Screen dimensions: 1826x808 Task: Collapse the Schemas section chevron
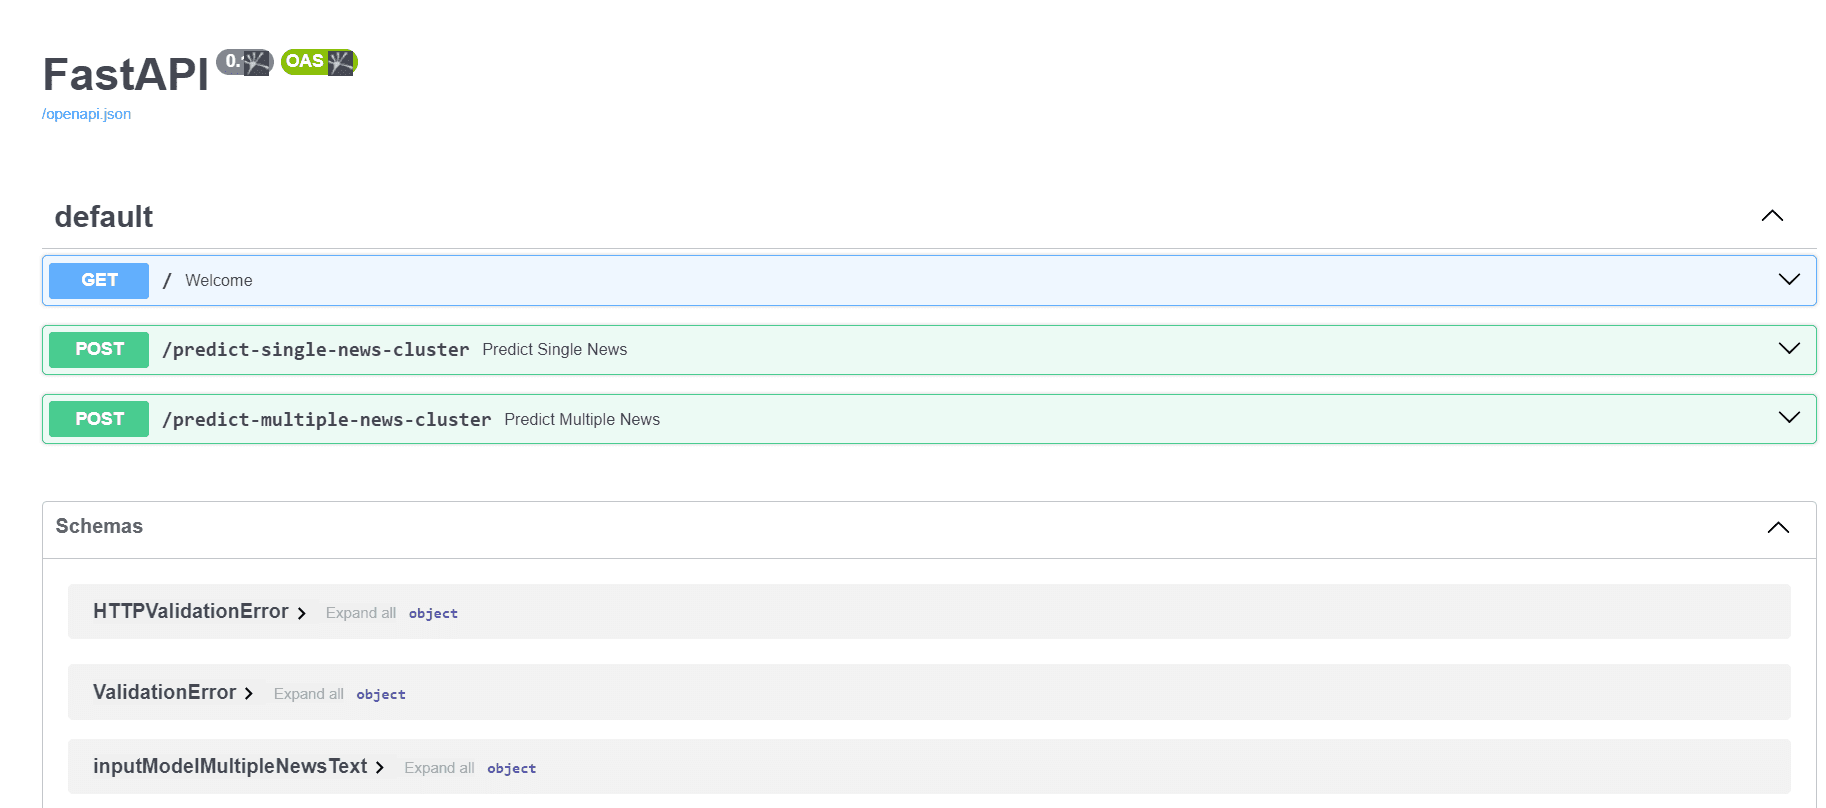tap(1778, 527)
